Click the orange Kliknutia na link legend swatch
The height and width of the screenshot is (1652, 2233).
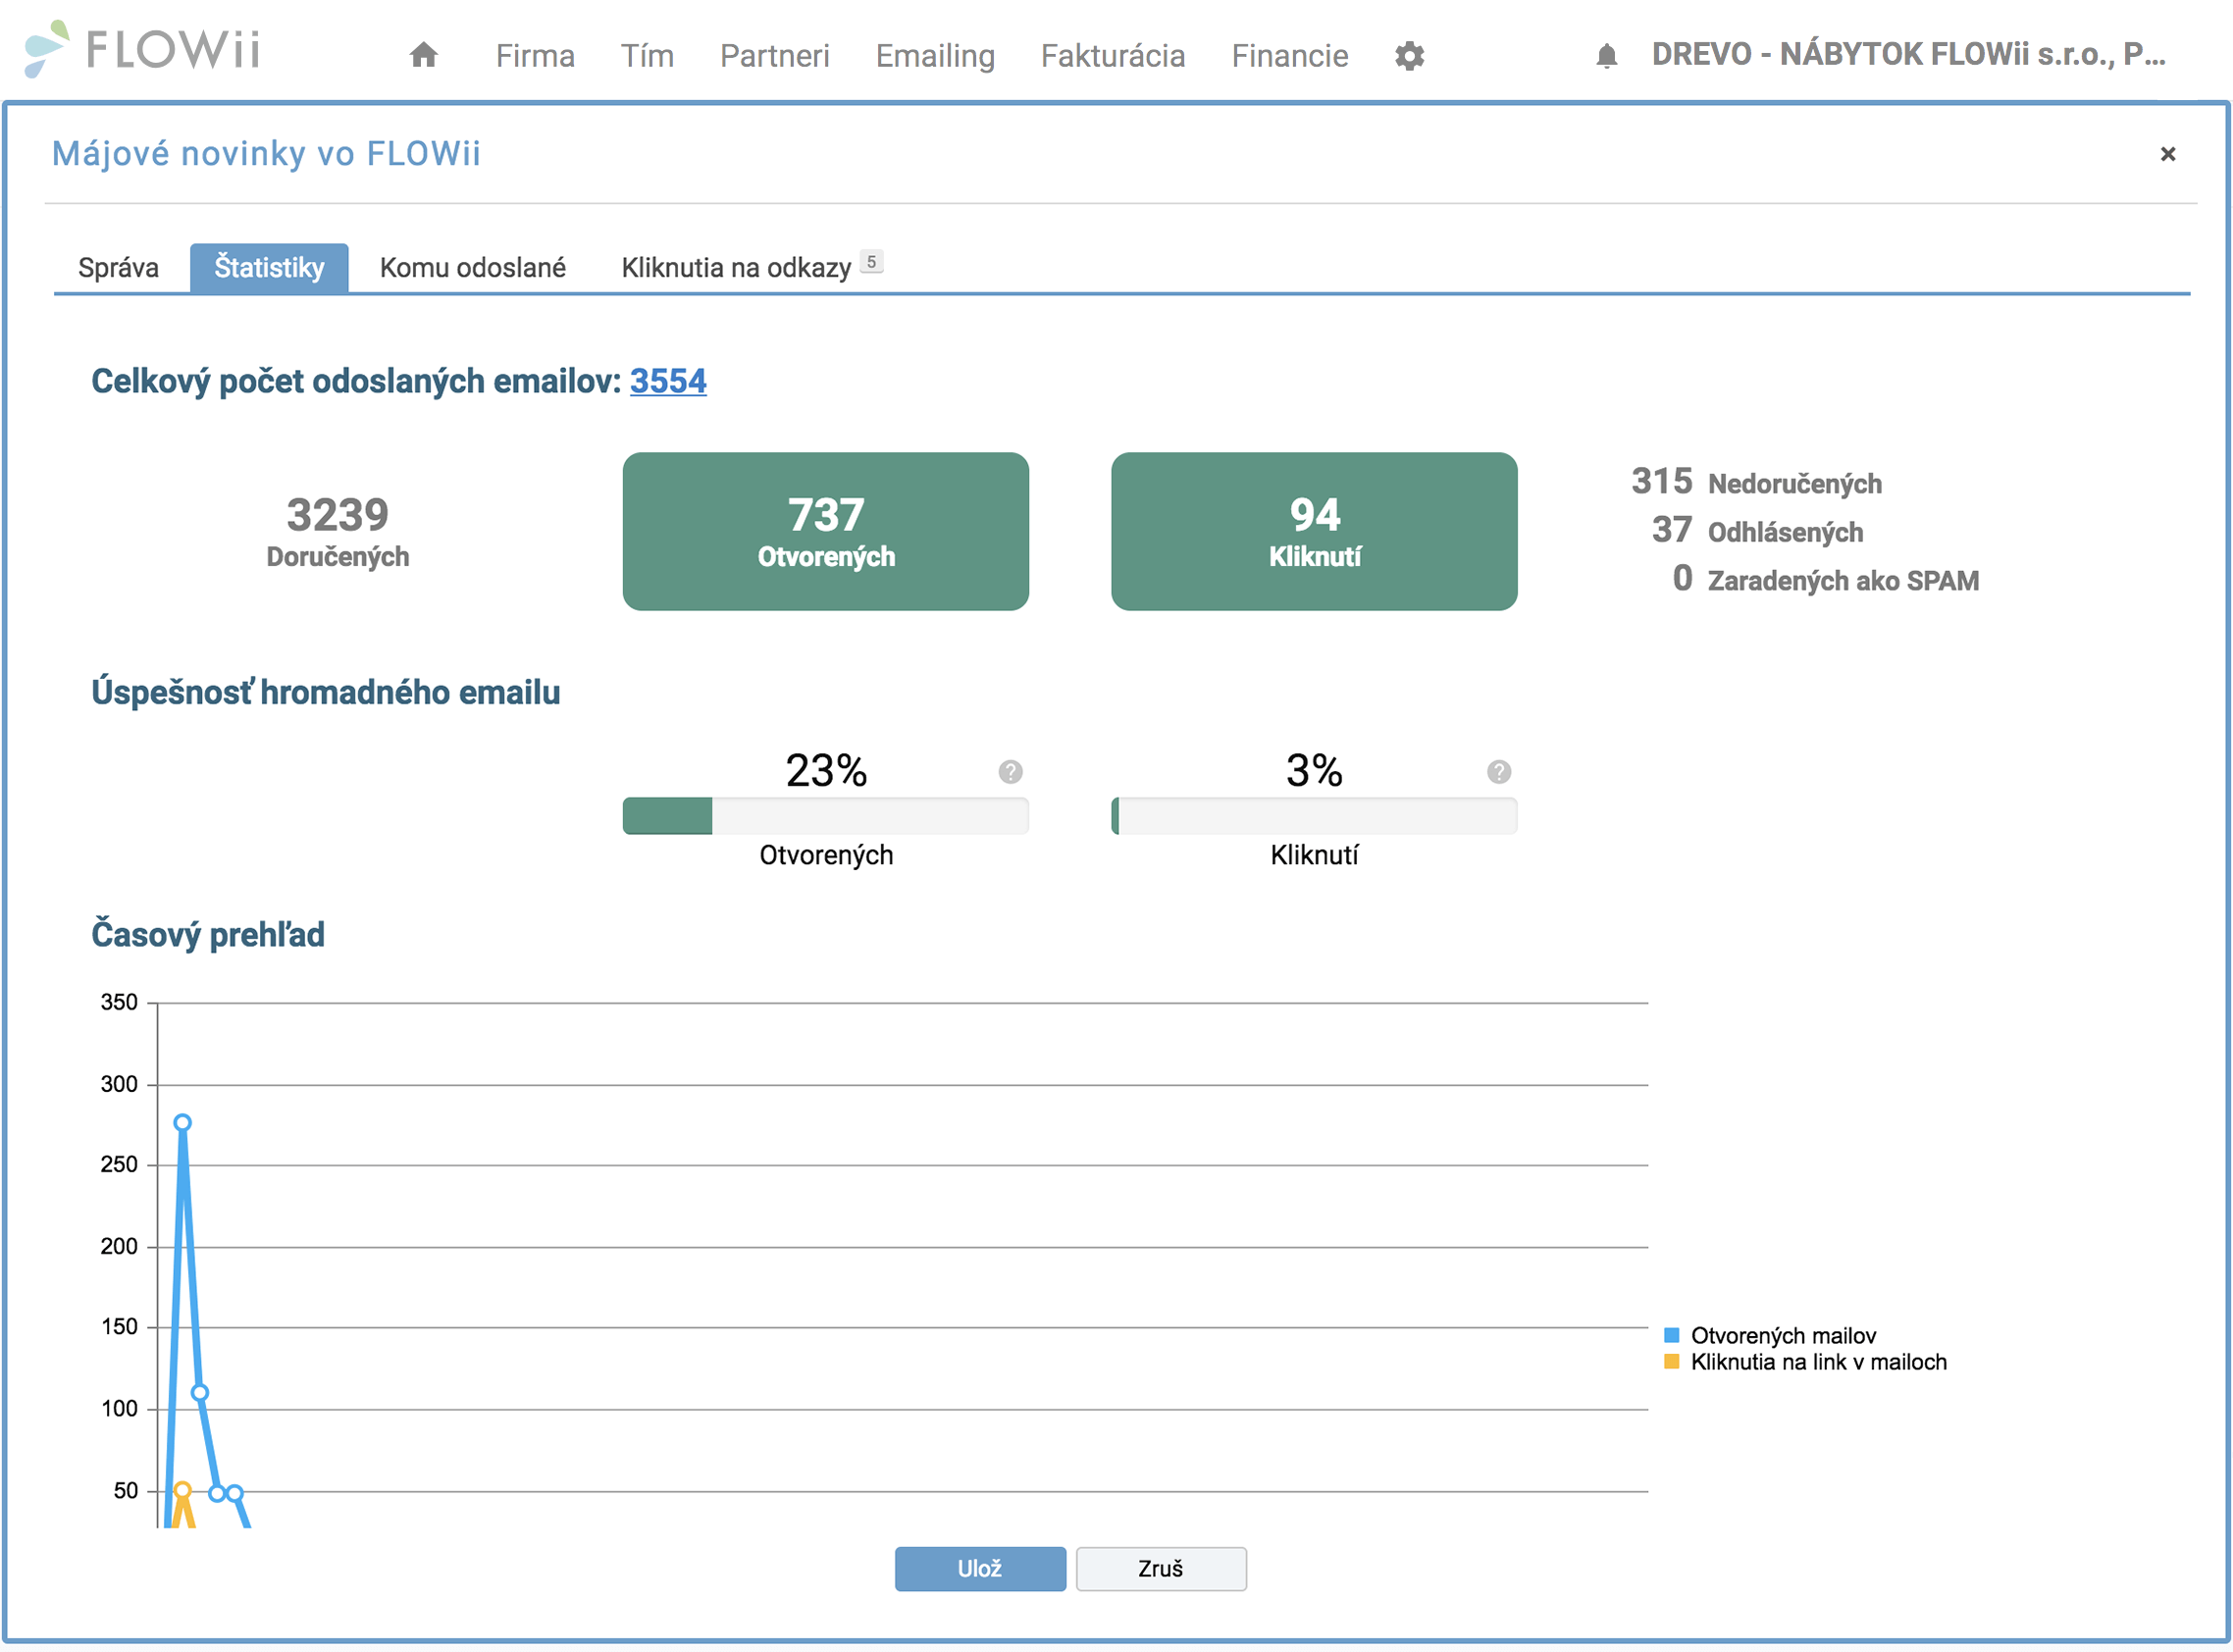[1671, 1361]
